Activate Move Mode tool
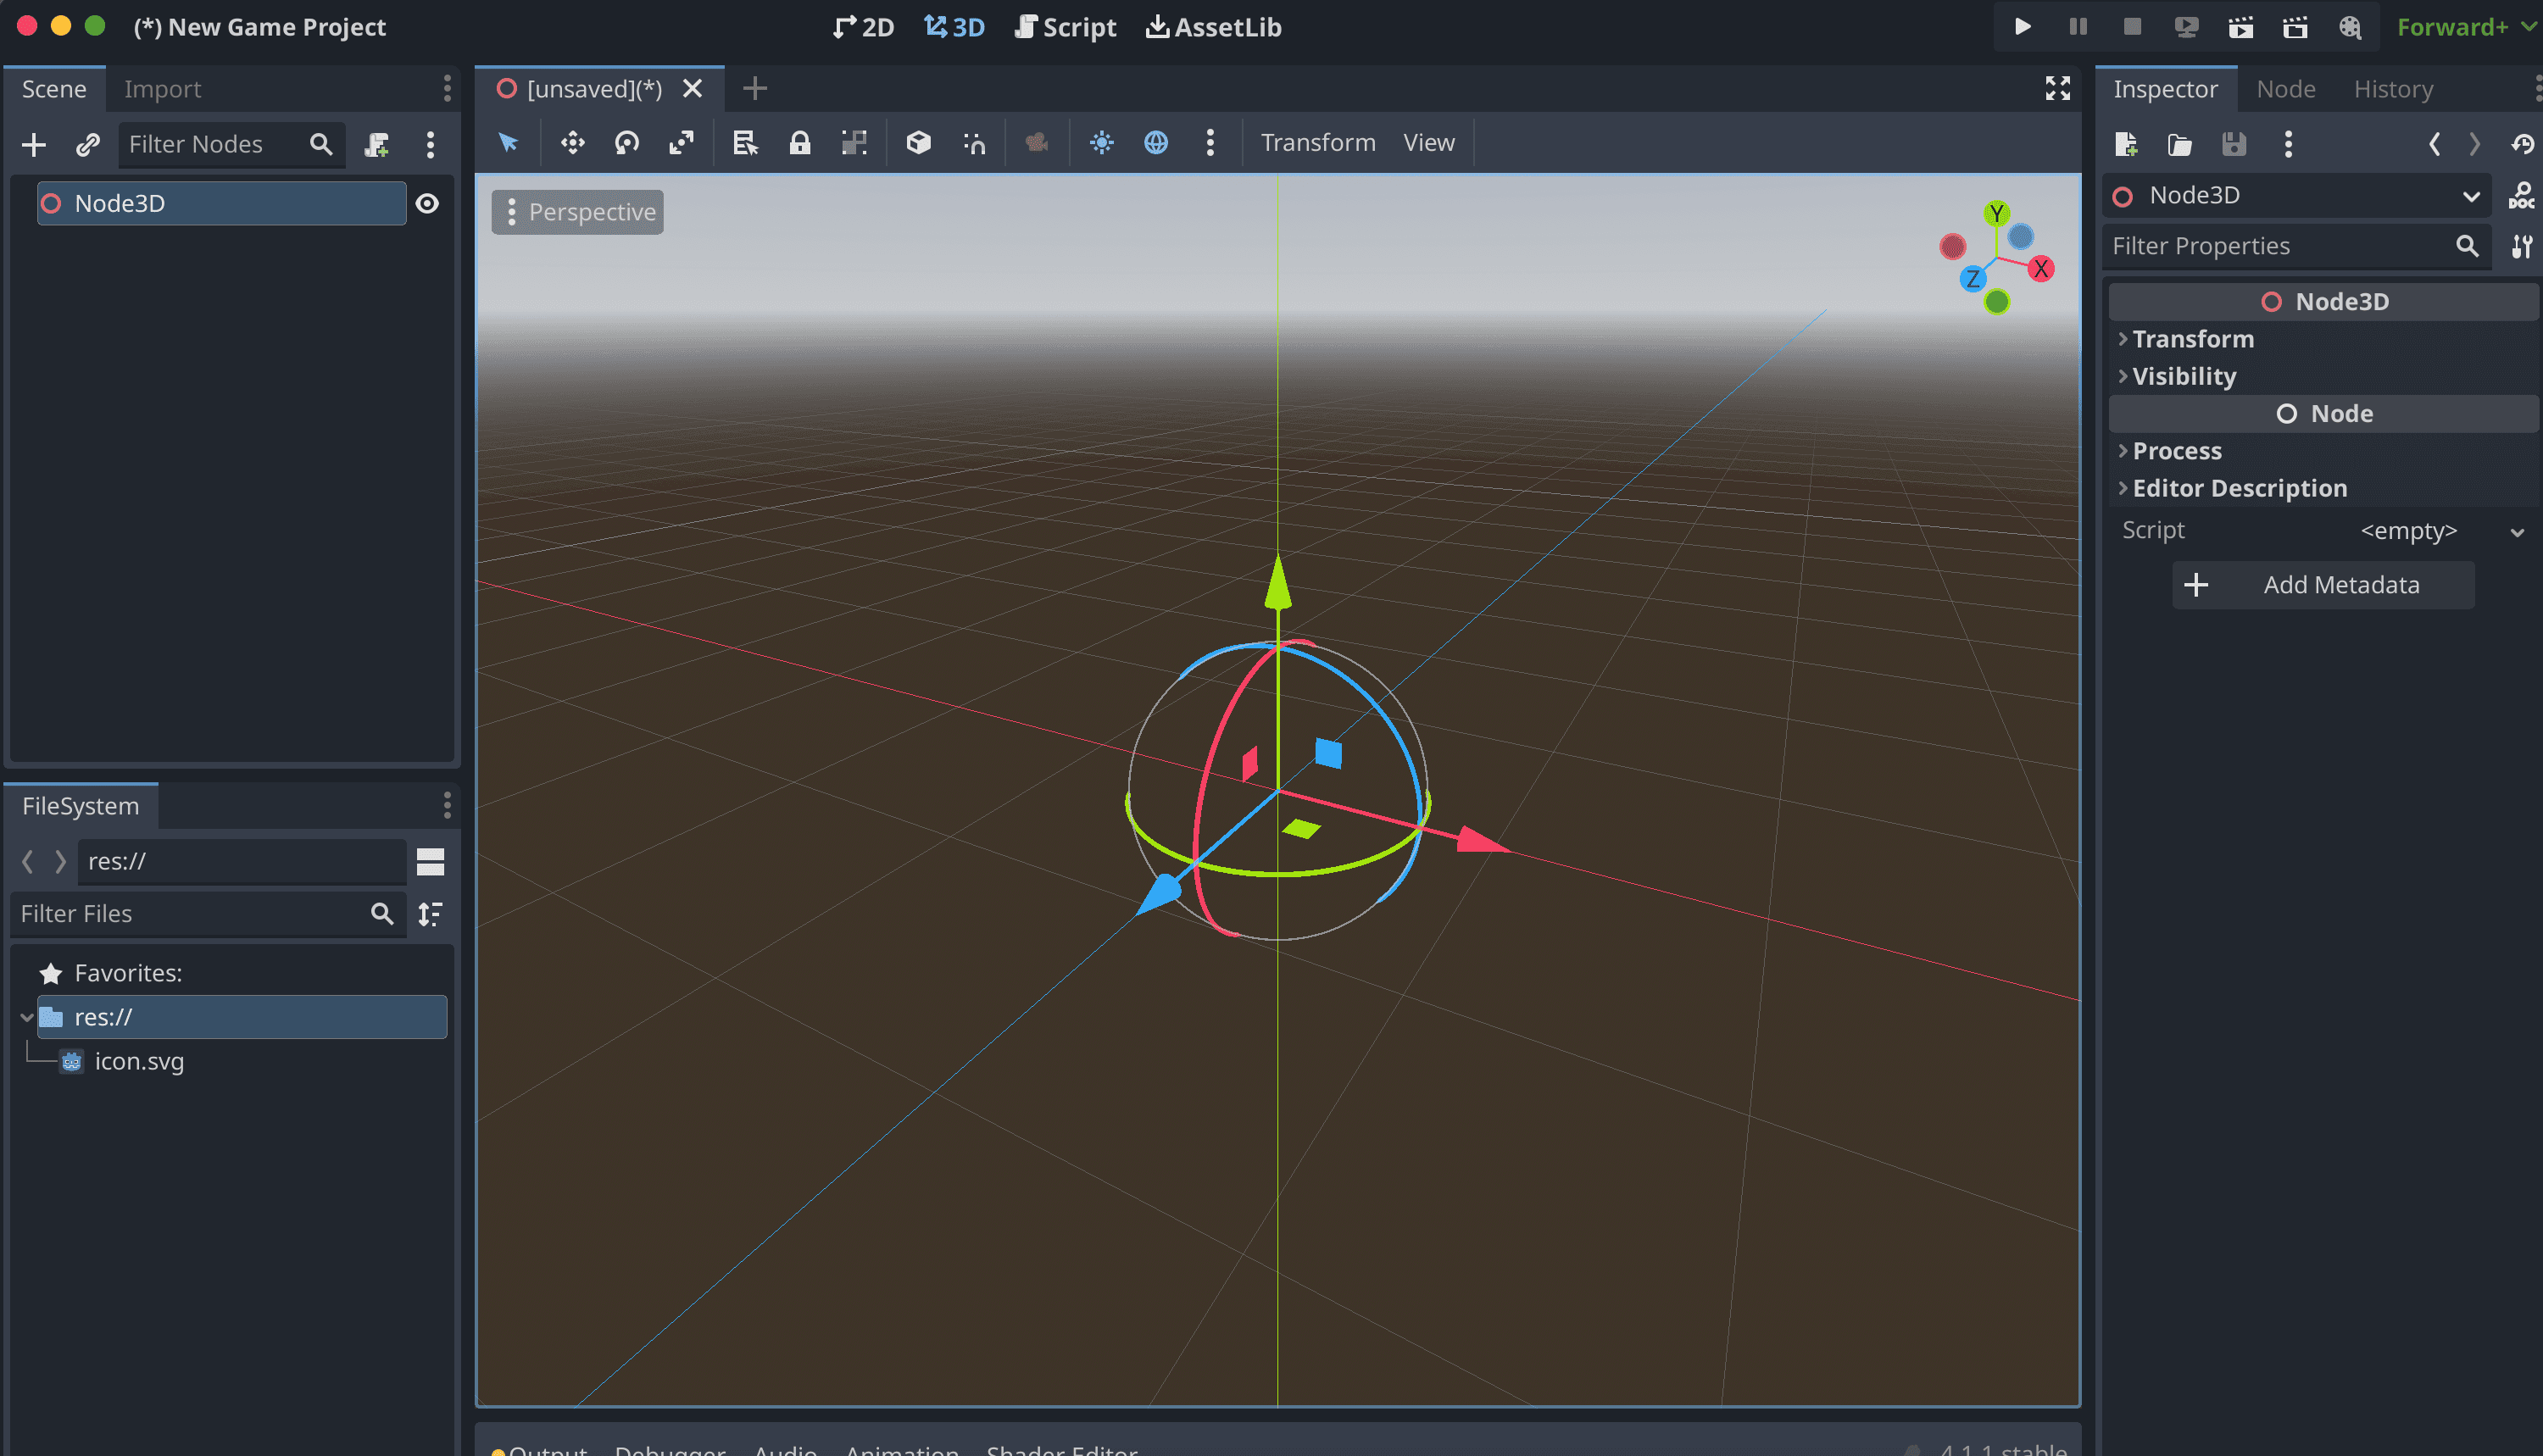Screen dimensions: 2543x1456 pyautogui.click(x=573, y=143)
